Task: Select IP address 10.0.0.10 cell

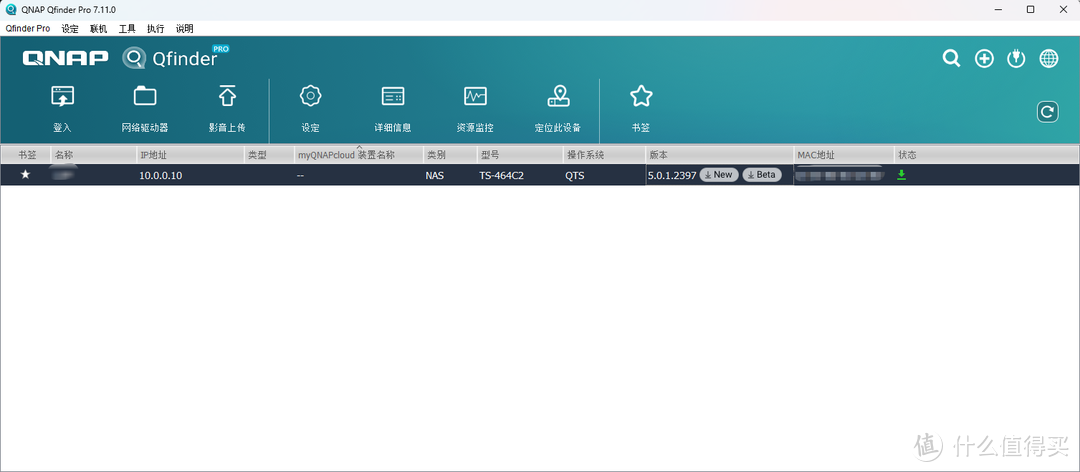Action: pyautogui.click(x=160, y=175)
